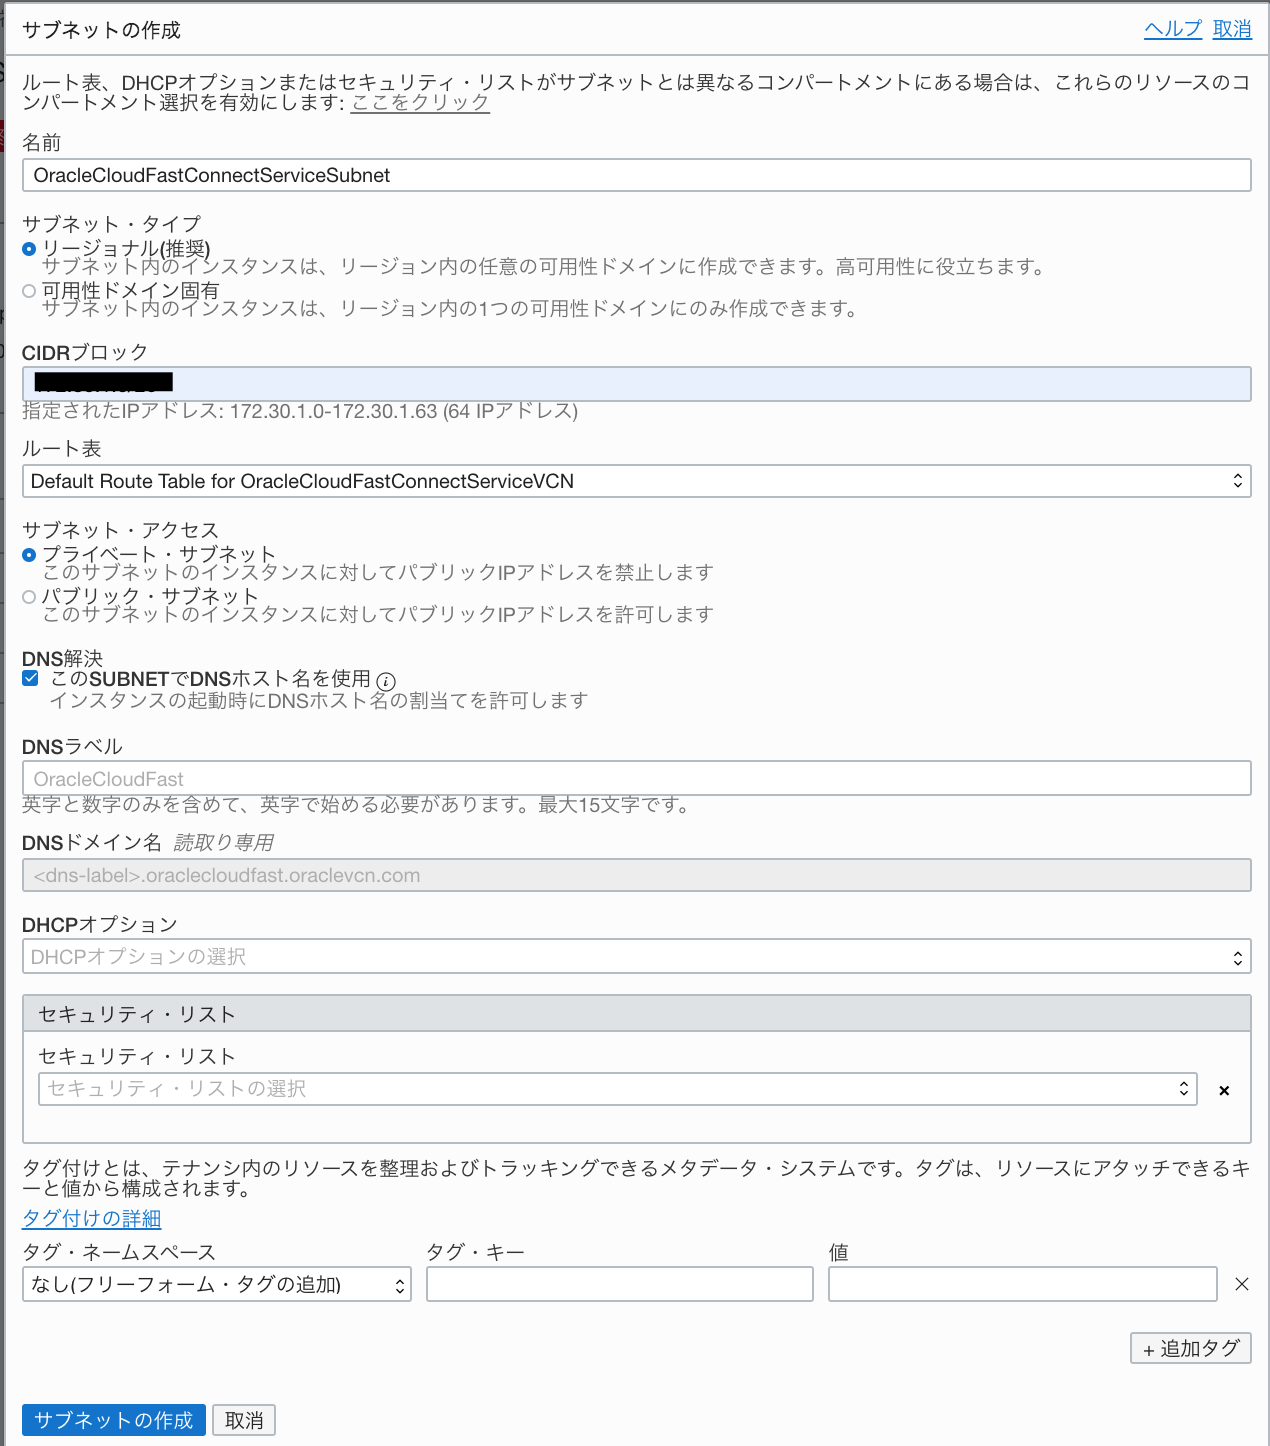Open the タグ付けの詳細 link
Image resolution: width=1270 pixels, height=1446 pixels.
click(x=91, y=1218)
